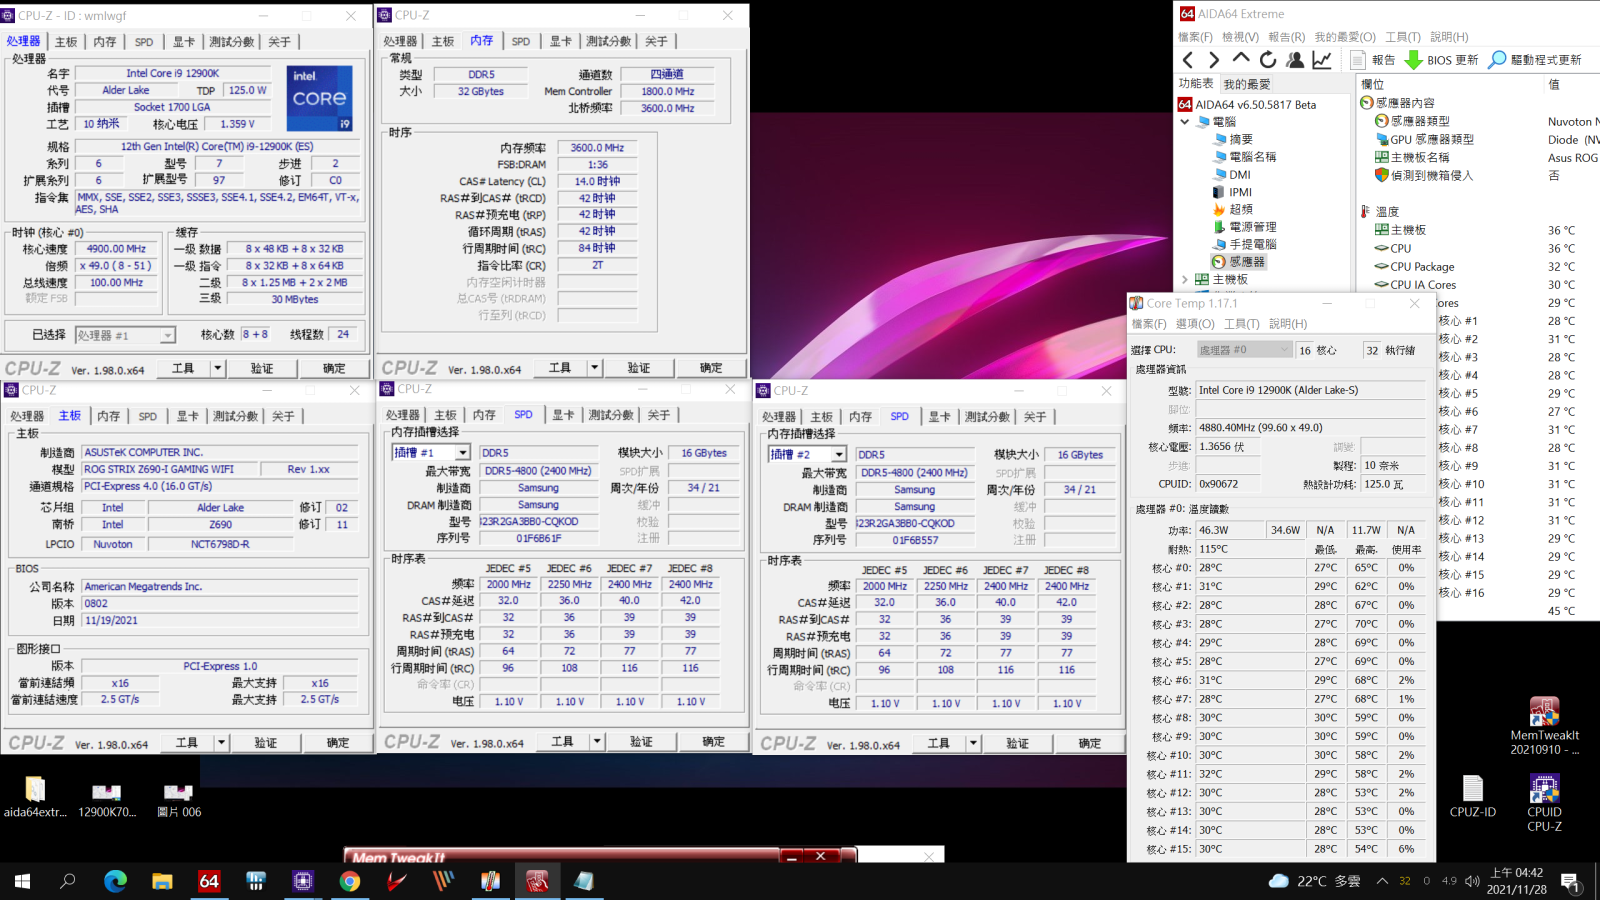
Task: Open 工具(T) menu in AIDA64
Action: [x=1403, y=37]
